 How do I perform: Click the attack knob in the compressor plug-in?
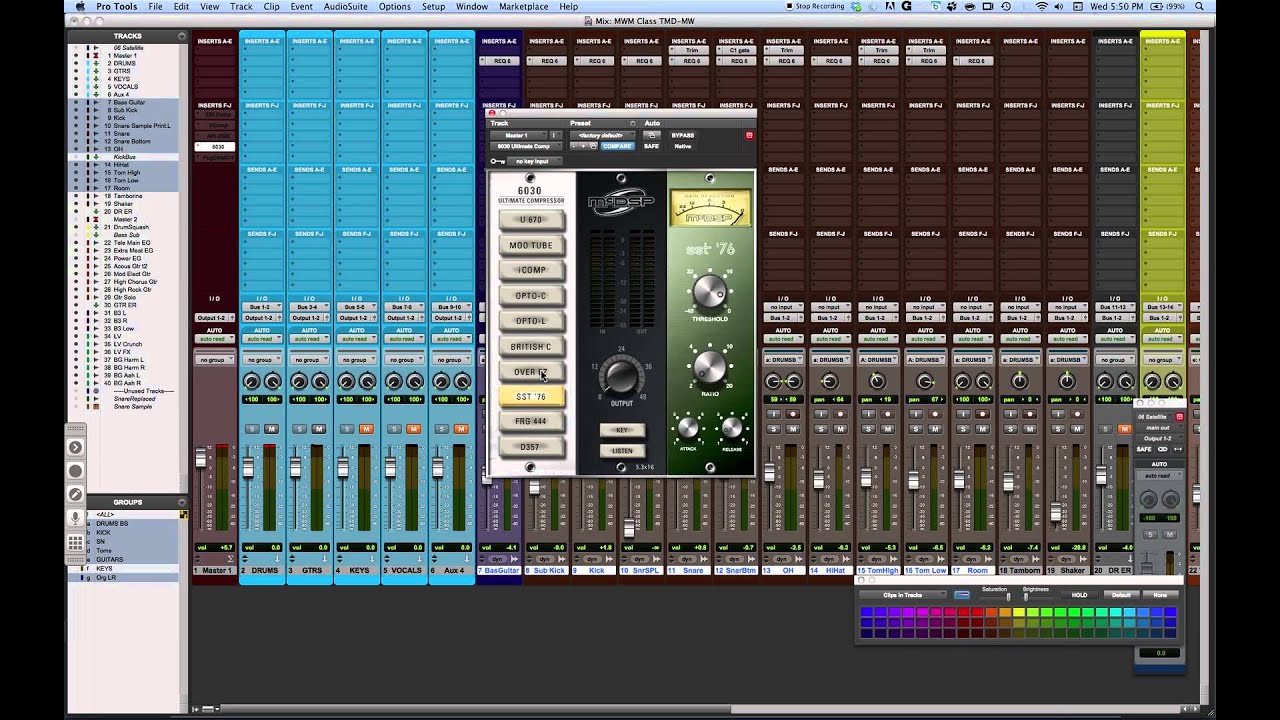(x=688, y=429)
